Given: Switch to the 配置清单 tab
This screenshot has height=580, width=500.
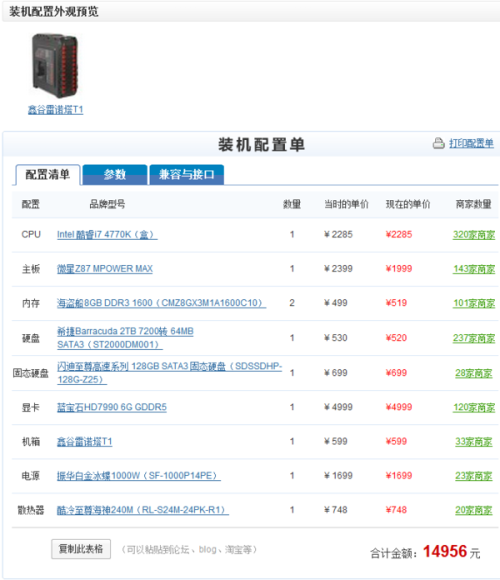Looking at the screenshot, I should [x=48, y=175].
